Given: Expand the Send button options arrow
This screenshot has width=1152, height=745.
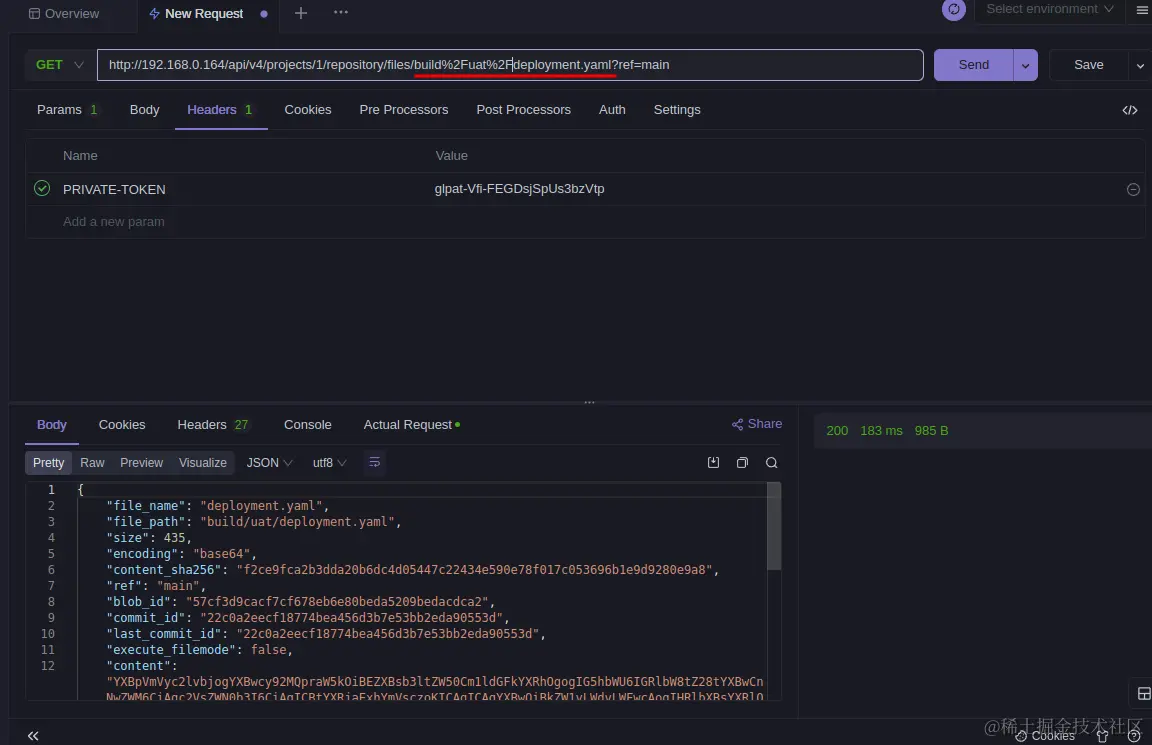Looking at the screenshot, I should pyautogui.click(x=1026, y=65).
